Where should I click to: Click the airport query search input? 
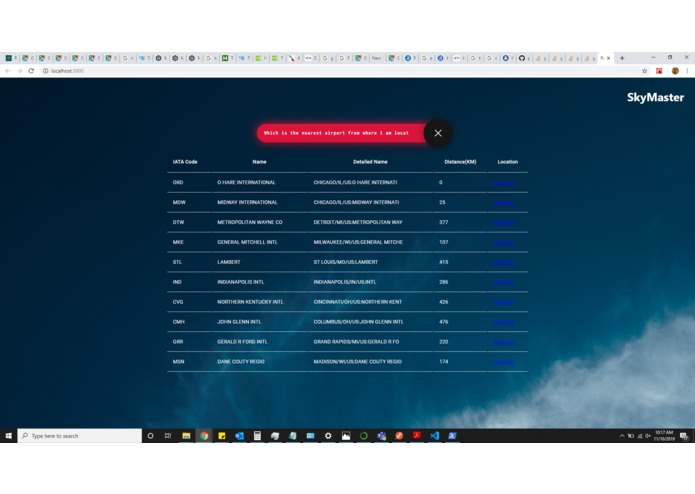tap(340, 133)
